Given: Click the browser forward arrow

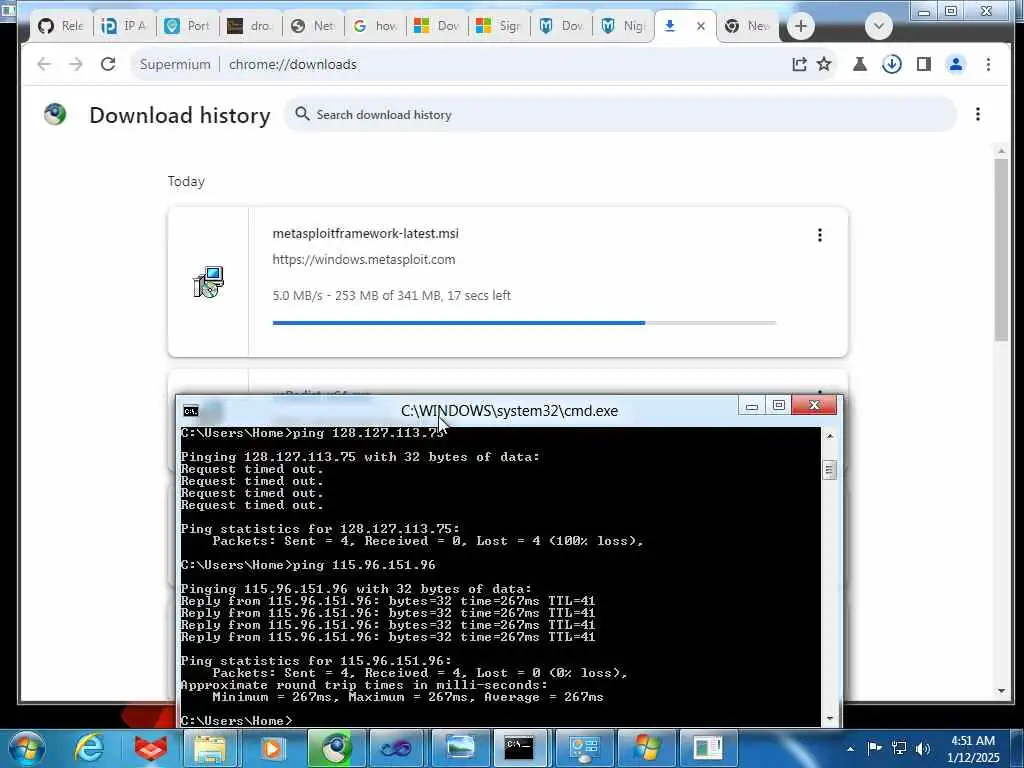Looking at the screenshot, I should (76, 64).
